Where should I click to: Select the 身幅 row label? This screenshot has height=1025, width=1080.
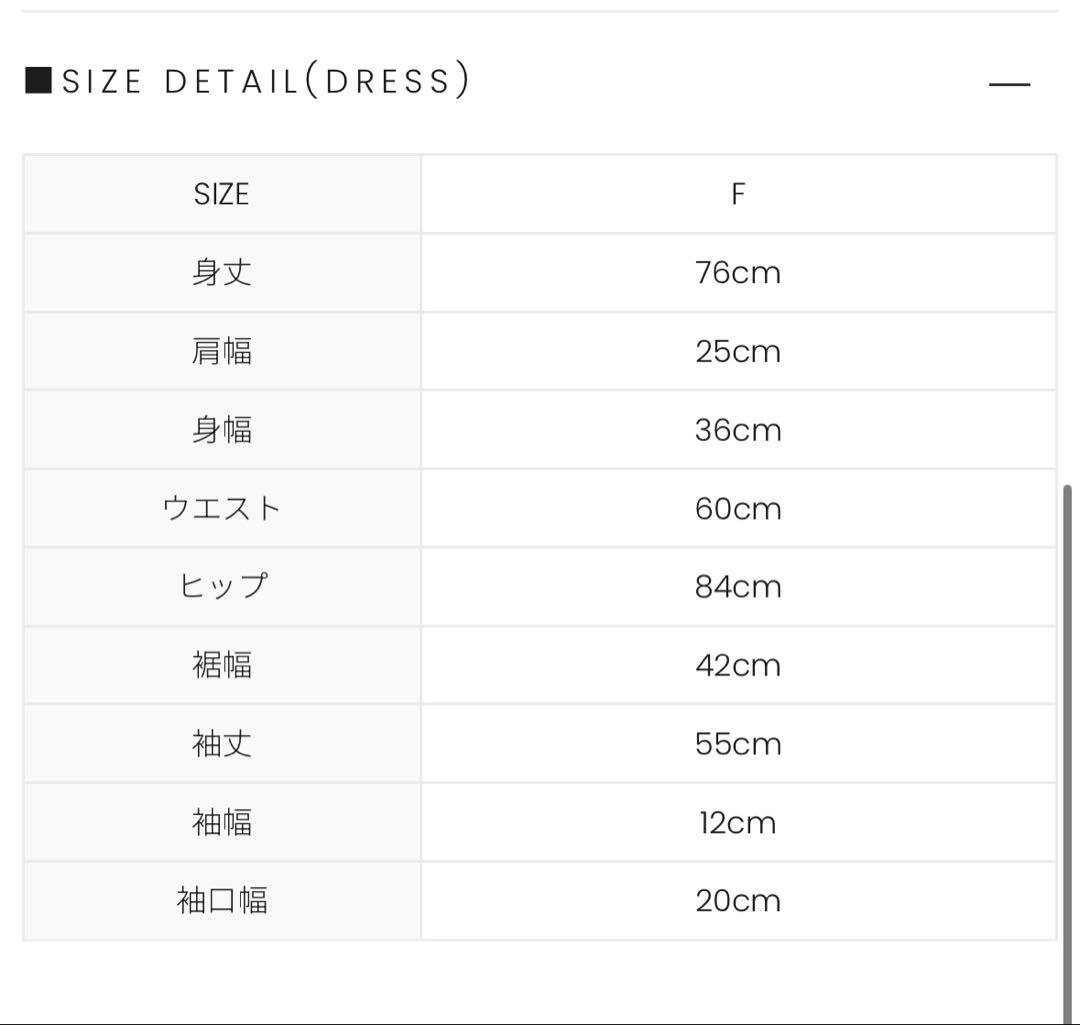[222, 429]
